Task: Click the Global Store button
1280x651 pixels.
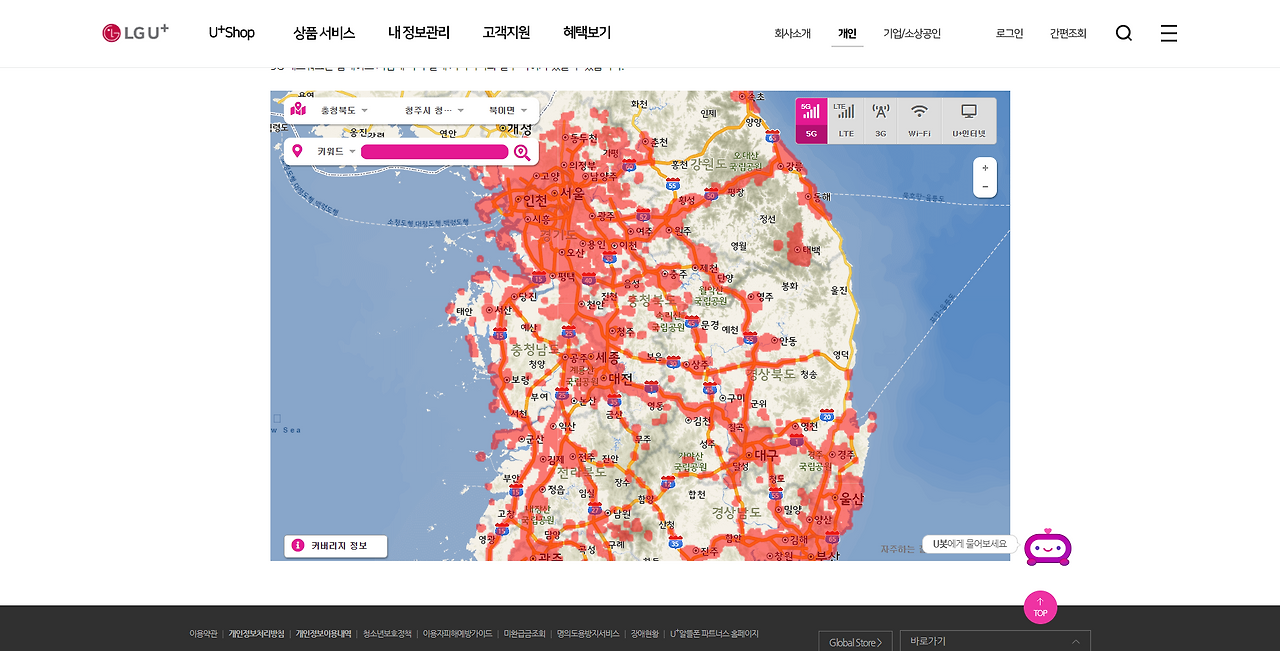Action: (x=855, y=642)
